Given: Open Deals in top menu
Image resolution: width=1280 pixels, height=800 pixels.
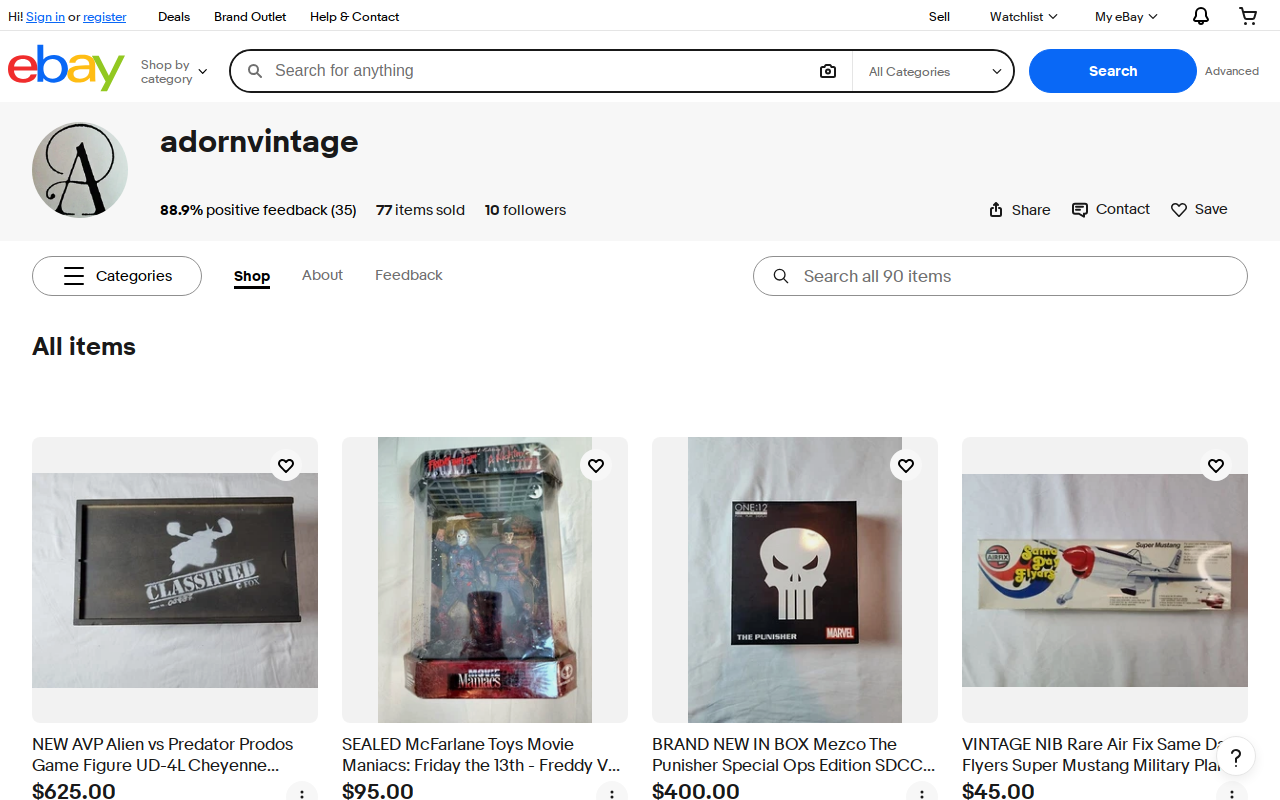Looking at the screenshot, I should coord(174,16).
